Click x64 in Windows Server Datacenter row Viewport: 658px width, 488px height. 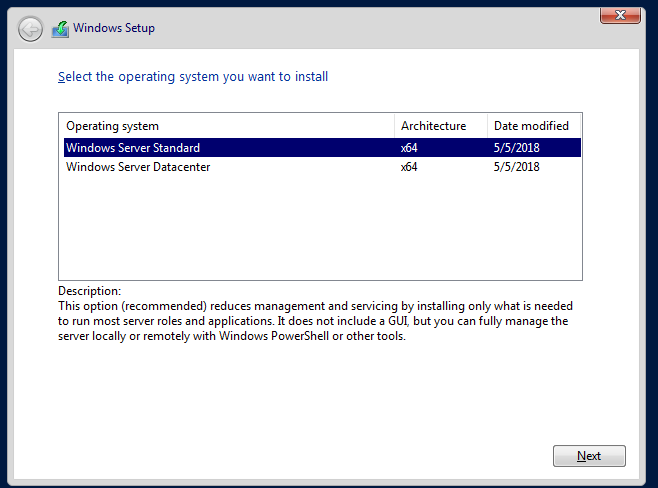click(x=409, y=167)
